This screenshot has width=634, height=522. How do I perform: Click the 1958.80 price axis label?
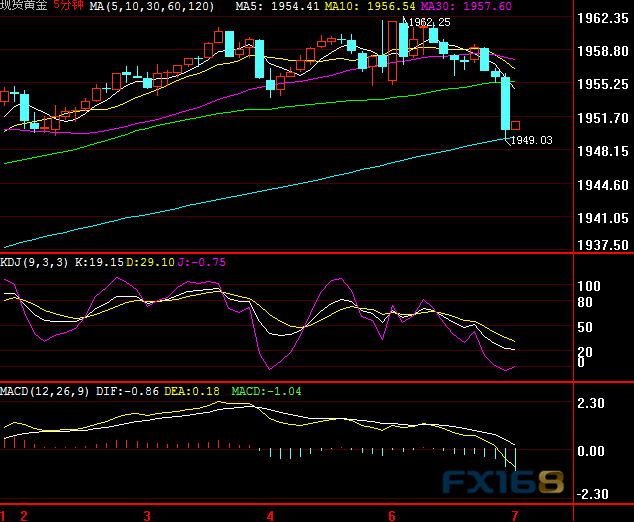pos(603,51)
